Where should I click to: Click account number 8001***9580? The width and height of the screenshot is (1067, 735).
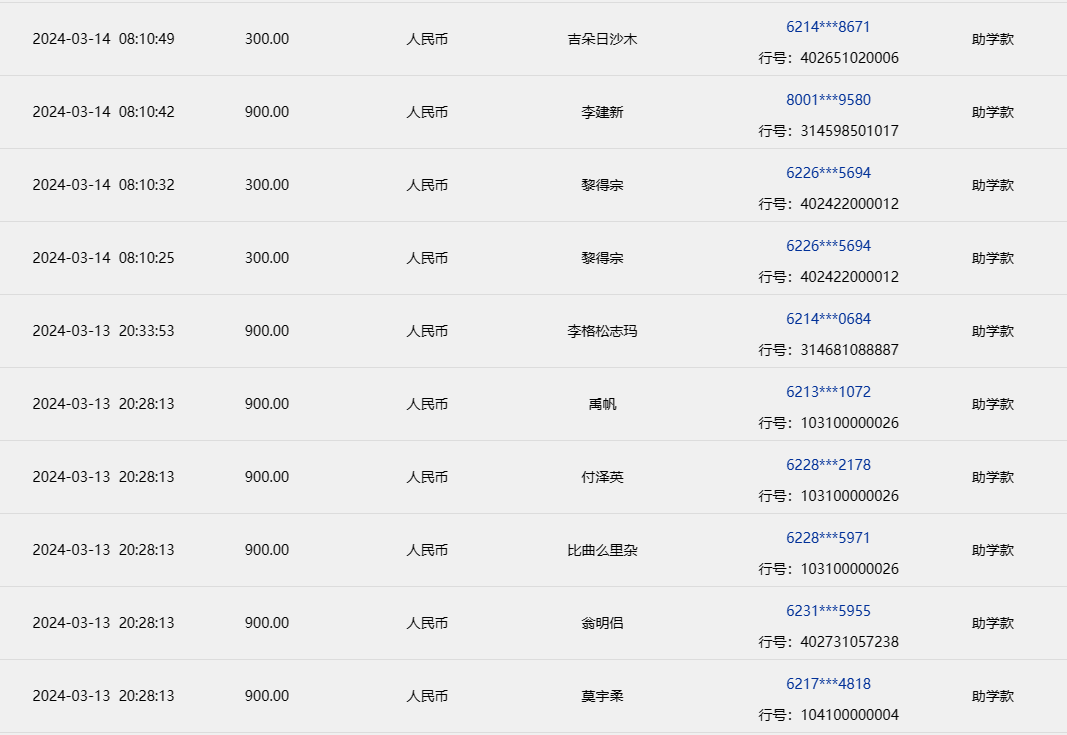pos(828,100)
